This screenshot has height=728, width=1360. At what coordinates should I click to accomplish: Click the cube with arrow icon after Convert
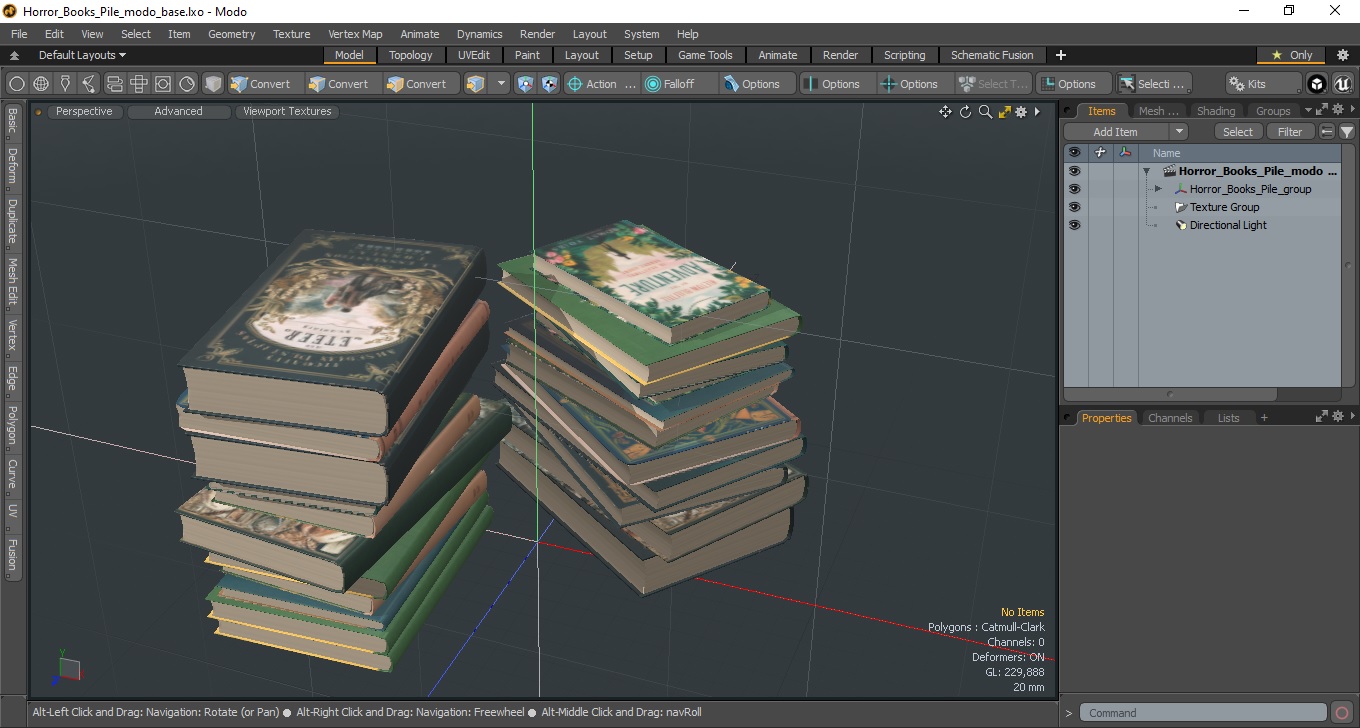click(x=475, y=84)
